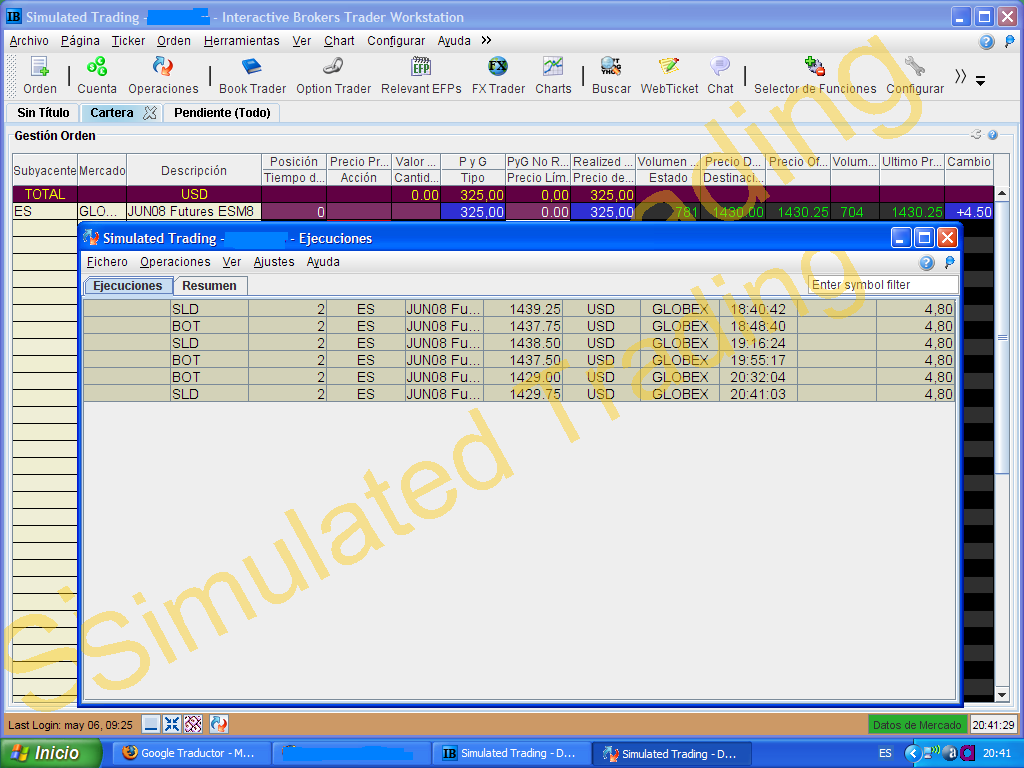Click the Descripción column header

tap(193, 170)
